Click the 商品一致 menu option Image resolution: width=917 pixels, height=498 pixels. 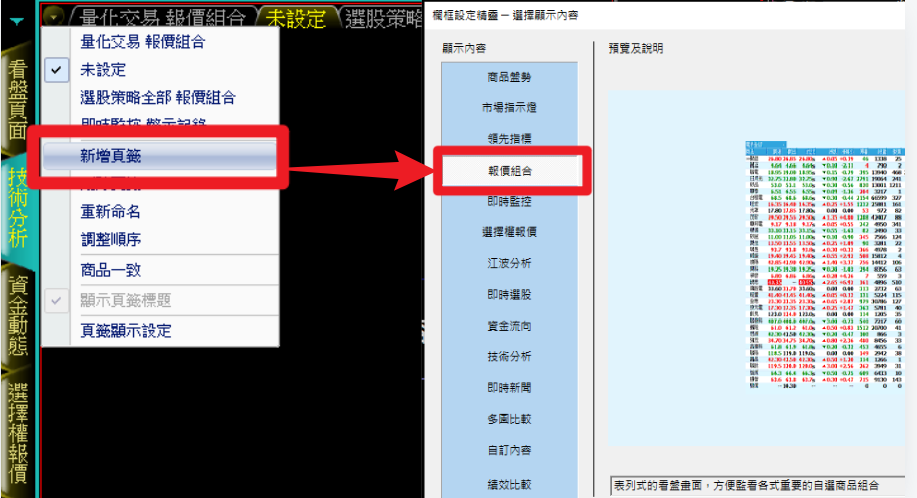pyautogui.click(x=111, y=270)
